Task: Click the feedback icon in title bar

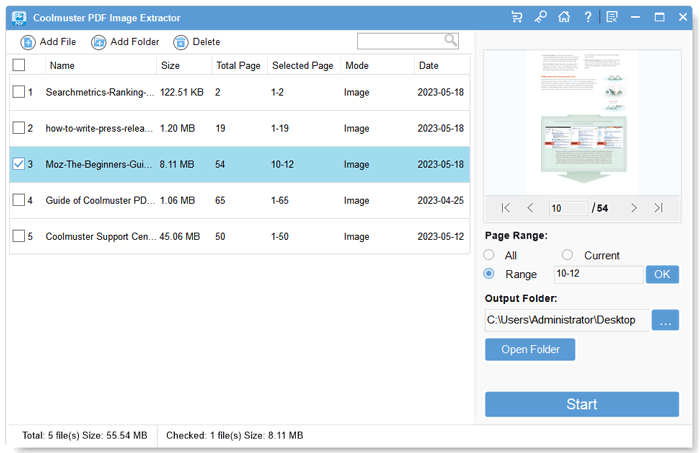Action: click(612, 17)
